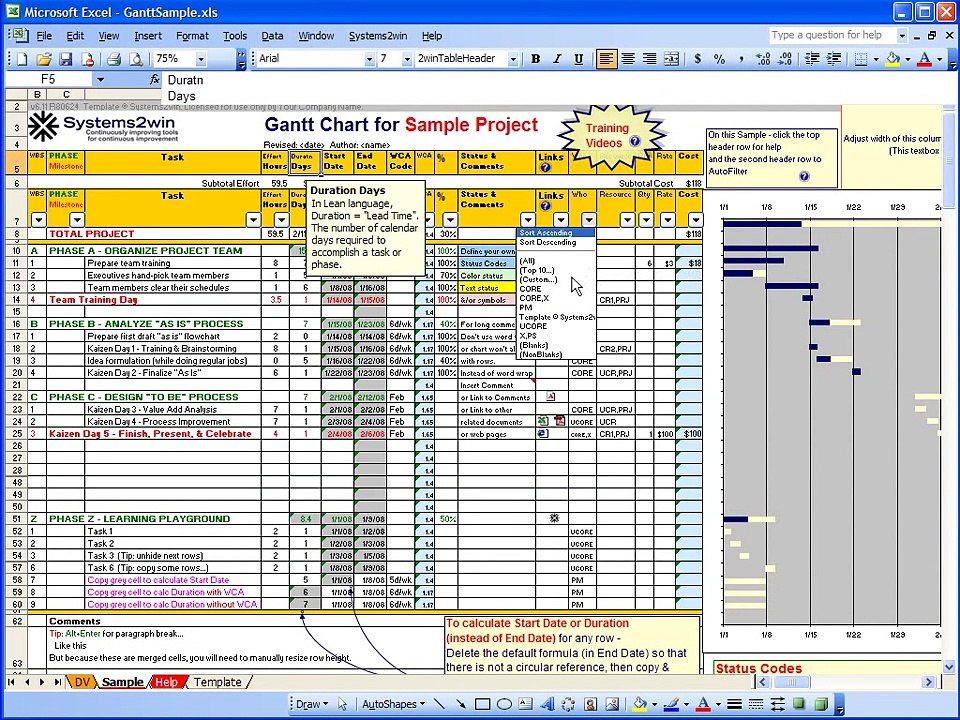Select the Rectangle drawing tool
Image resolution: width=960 pixels, height=720 pixels.
click(482, 704)
